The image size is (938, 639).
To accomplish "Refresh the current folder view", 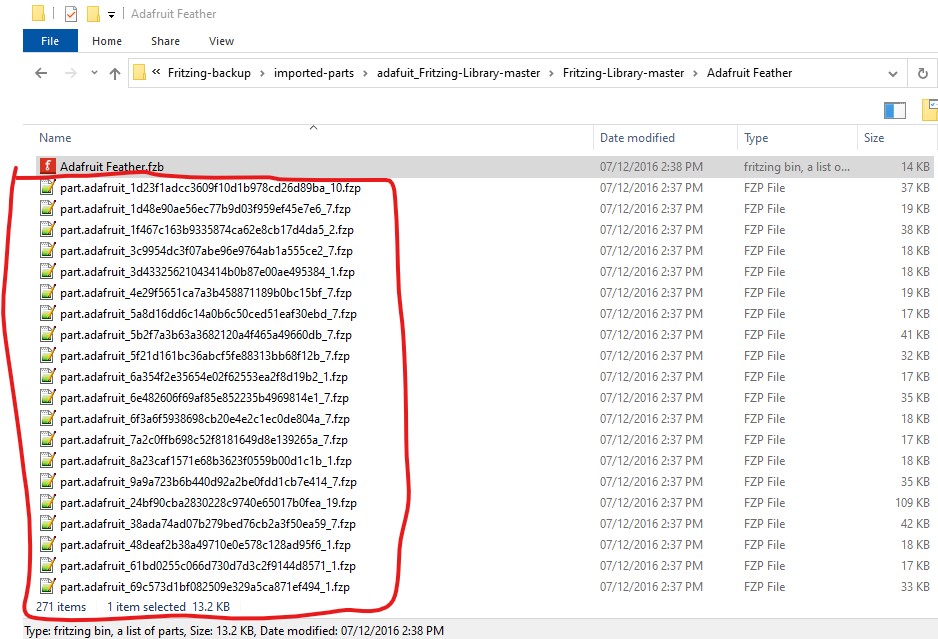I will coord(922,73).
